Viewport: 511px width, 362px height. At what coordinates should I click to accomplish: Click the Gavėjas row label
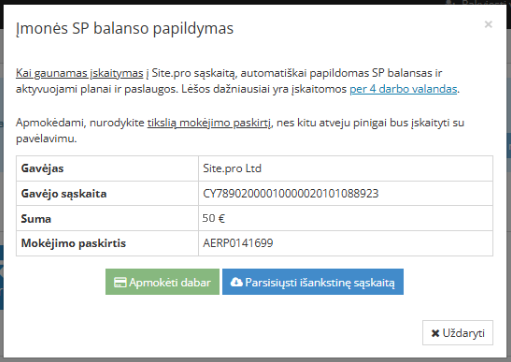[x=42, y=168]
